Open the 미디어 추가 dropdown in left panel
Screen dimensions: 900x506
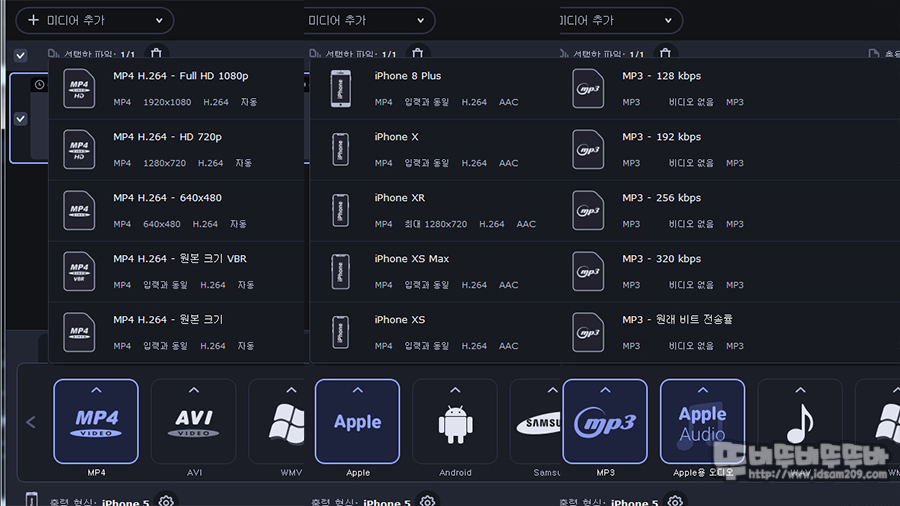(x=95, y=21)
